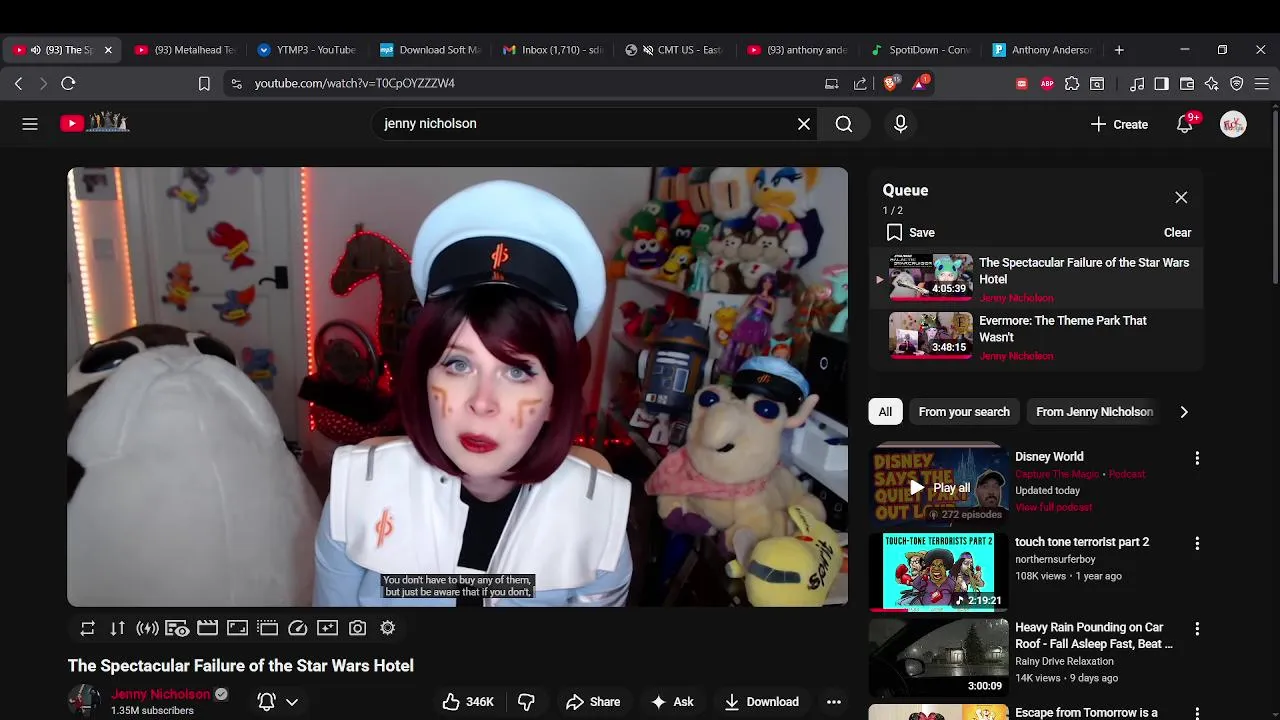Viewport: 1280px width, 720px height.
Task: Click the Ask button
Action: (672, 702)
